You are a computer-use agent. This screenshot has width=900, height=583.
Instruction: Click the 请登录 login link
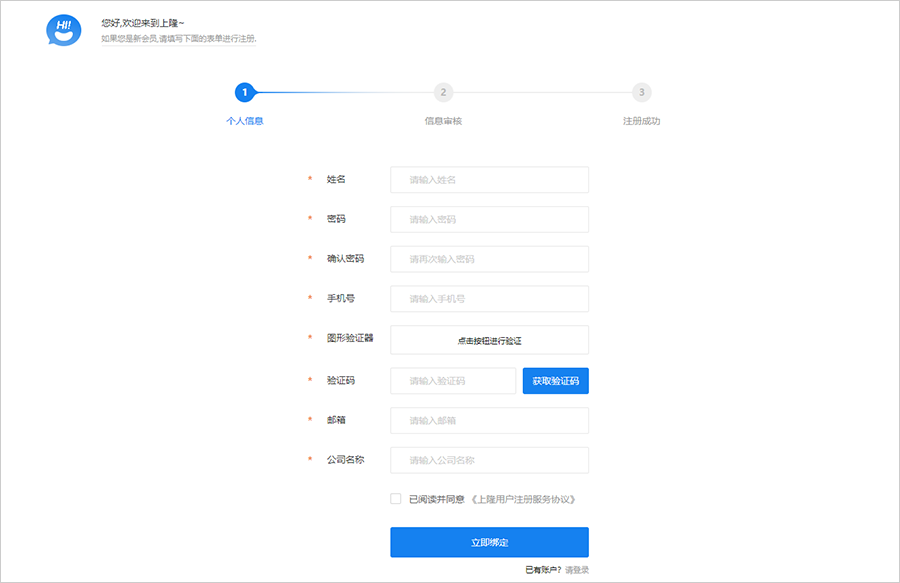coord(577,570)
